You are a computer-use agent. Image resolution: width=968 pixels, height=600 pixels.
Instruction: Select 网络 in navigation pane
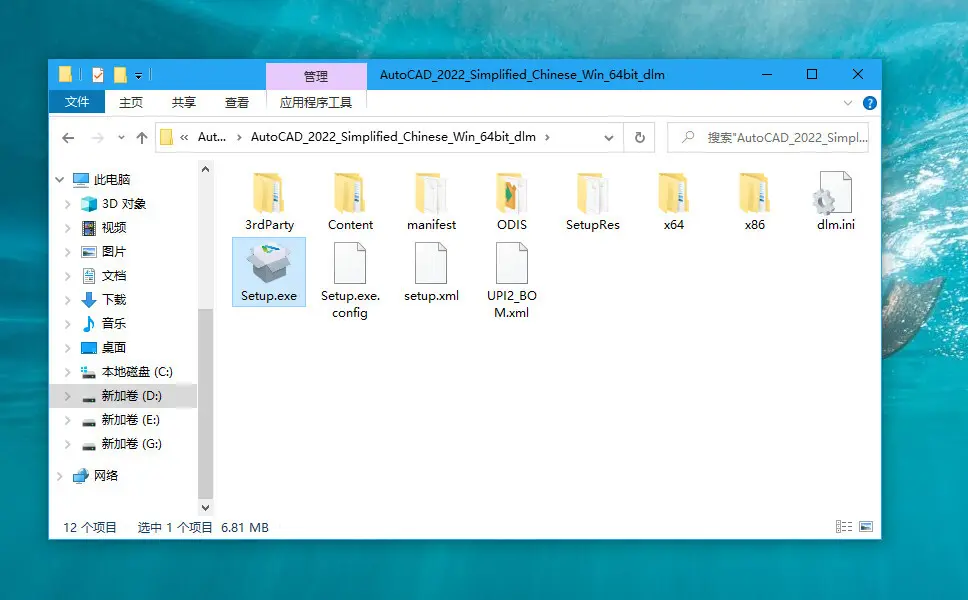tap(106, 475)
